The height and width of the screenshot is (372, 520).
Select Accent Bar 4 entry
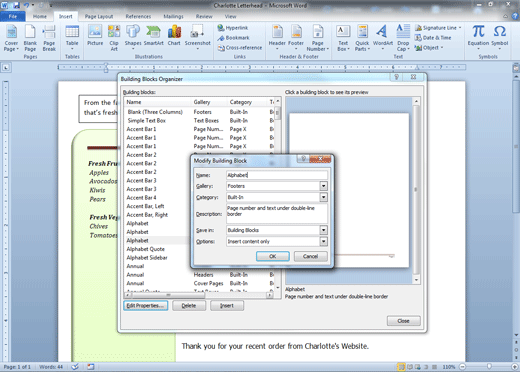[x=141, y=198]
